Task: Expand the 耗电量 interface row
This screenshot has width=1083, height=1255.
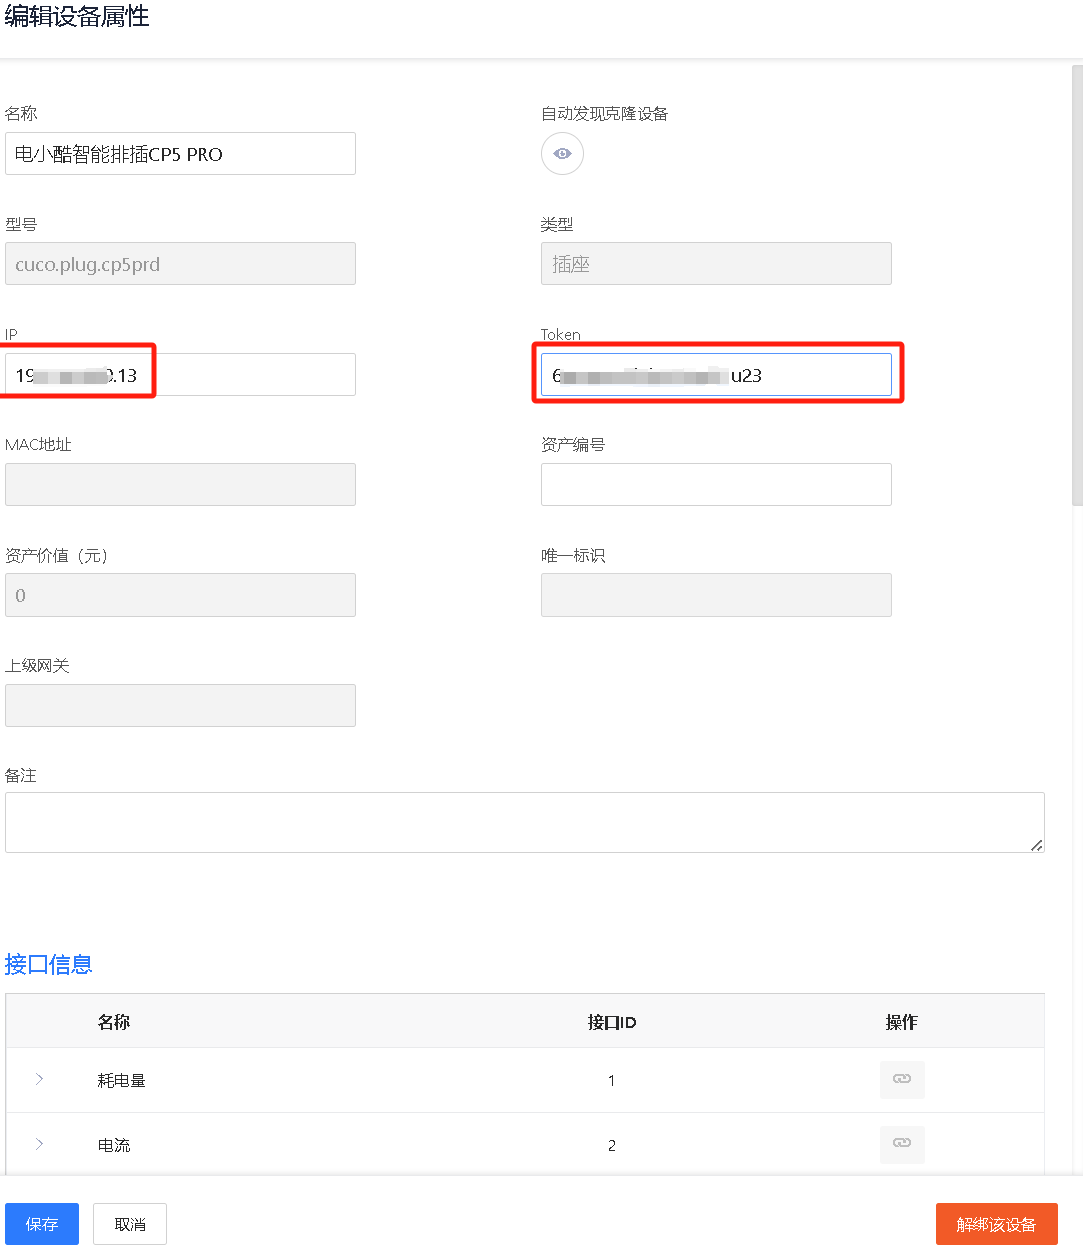Action: (39, 1079)
